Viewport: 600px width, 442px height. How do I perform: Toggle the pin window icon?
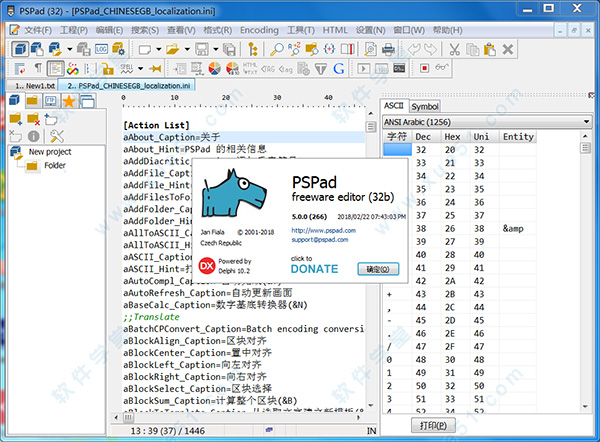155,69
